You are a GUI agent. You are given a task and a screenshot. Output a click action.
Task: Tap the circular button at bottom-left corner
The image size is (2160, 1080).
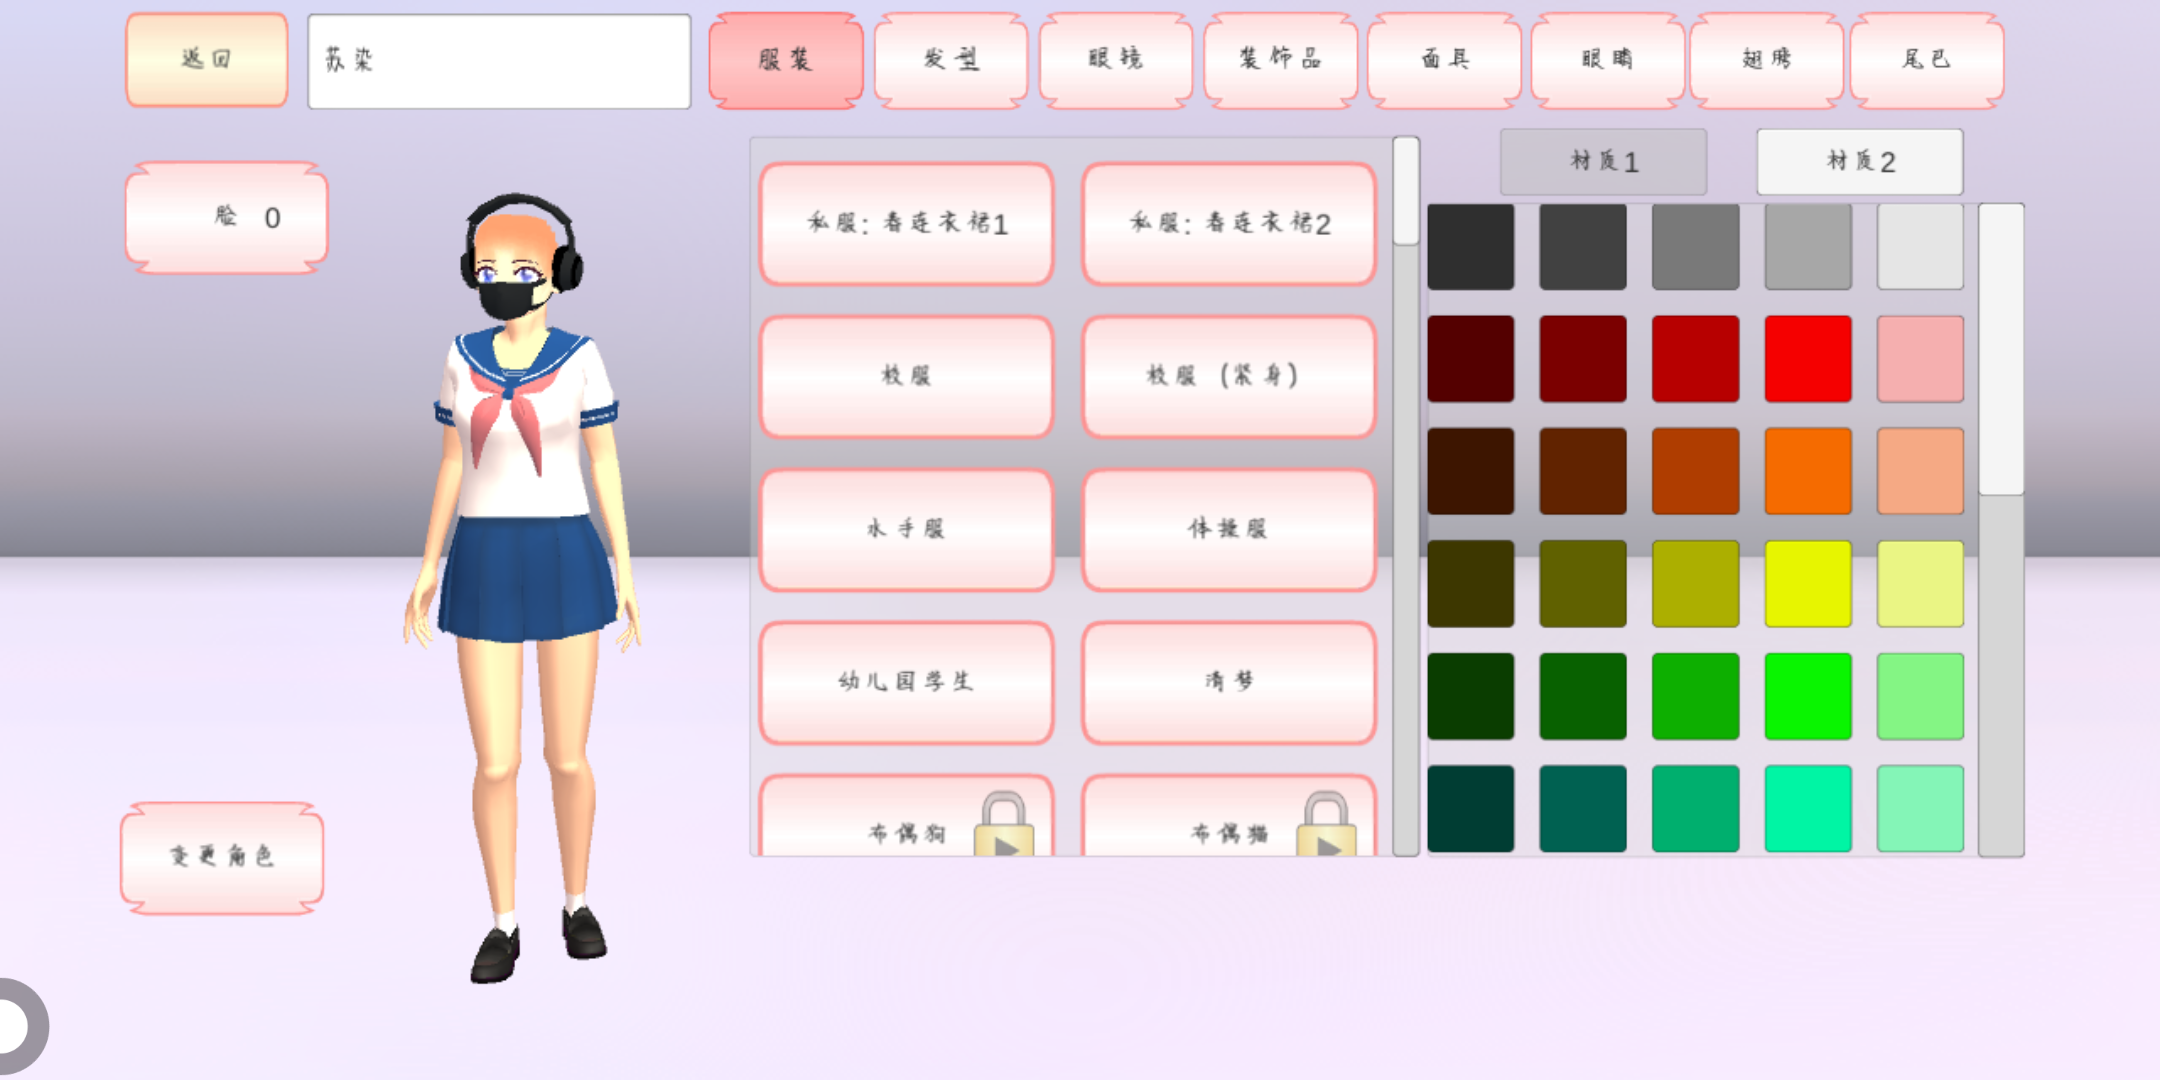14,1026
